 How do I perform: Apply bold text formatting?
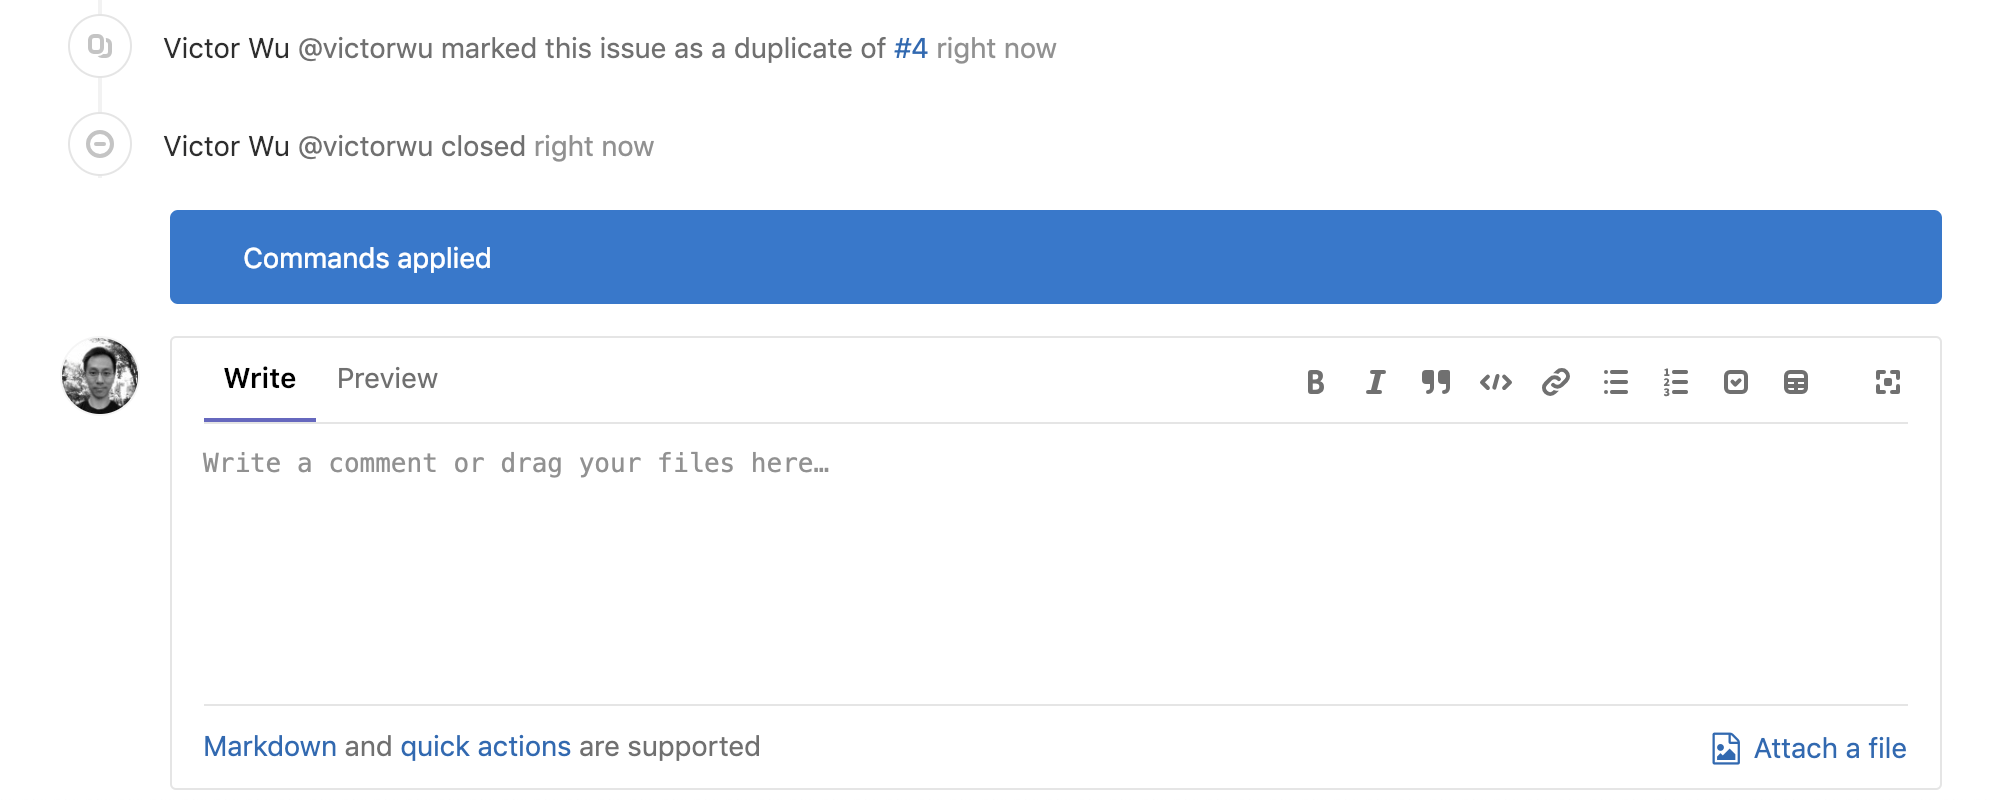click(x=1315, y=382)
